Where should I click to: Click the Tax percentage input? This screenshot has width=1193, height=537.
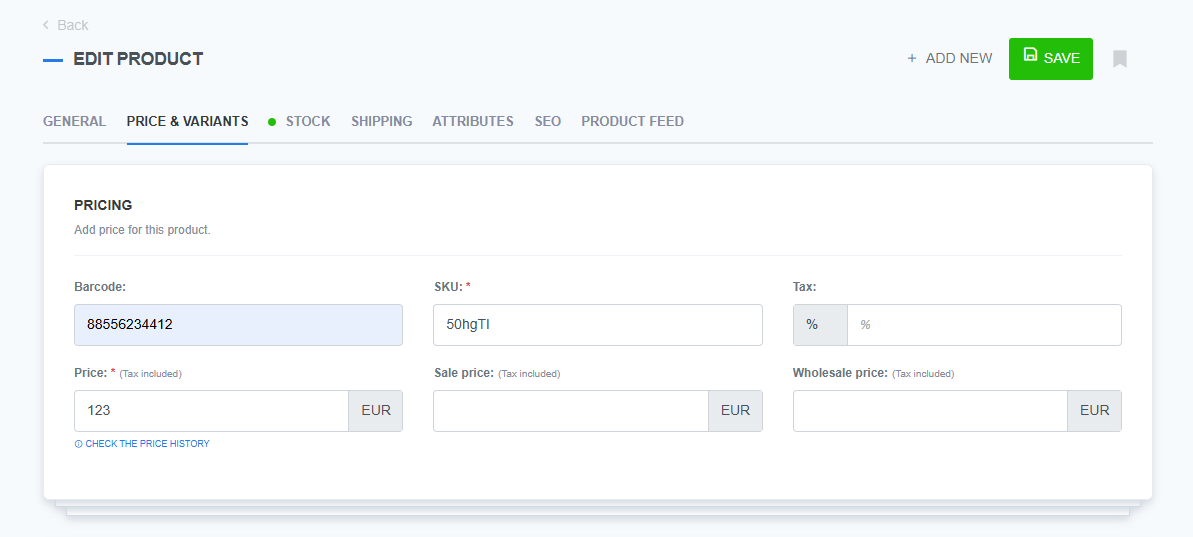click(x=984, y=325)
